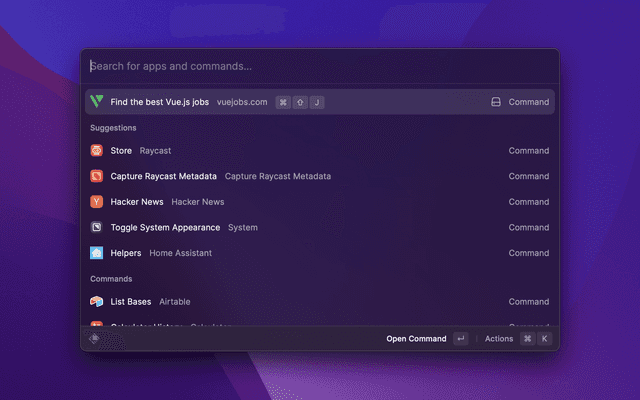This screenshot has width=640, height=400.
Task: Click the Hacker News Y icon
Action: point(97,202)
